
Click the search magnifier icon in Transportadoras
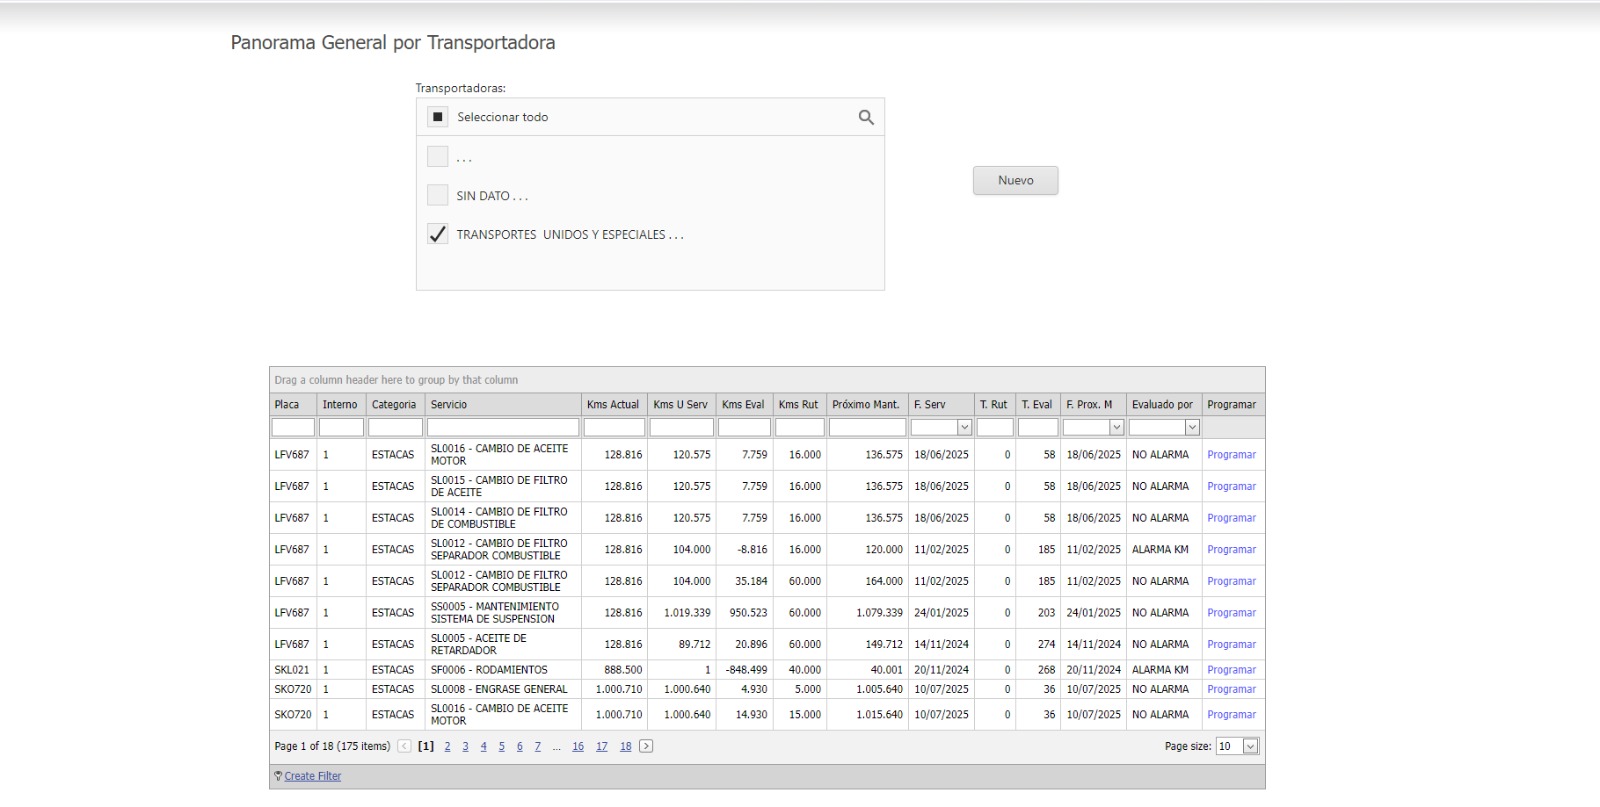coord(866,117)
